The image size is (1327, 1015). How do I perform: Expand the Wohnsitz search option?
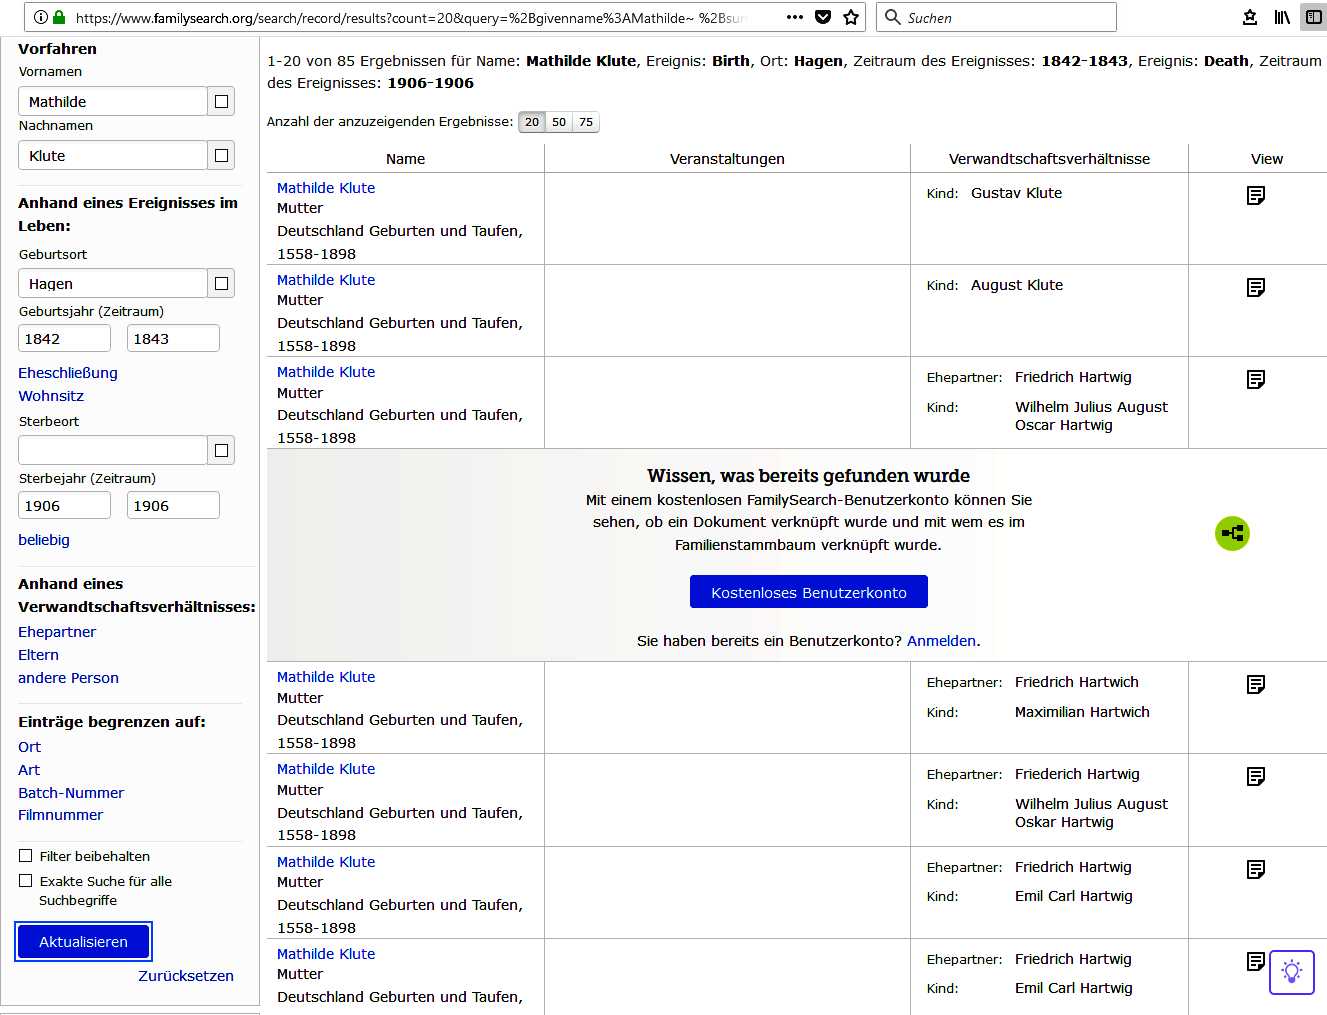point(51,396)
